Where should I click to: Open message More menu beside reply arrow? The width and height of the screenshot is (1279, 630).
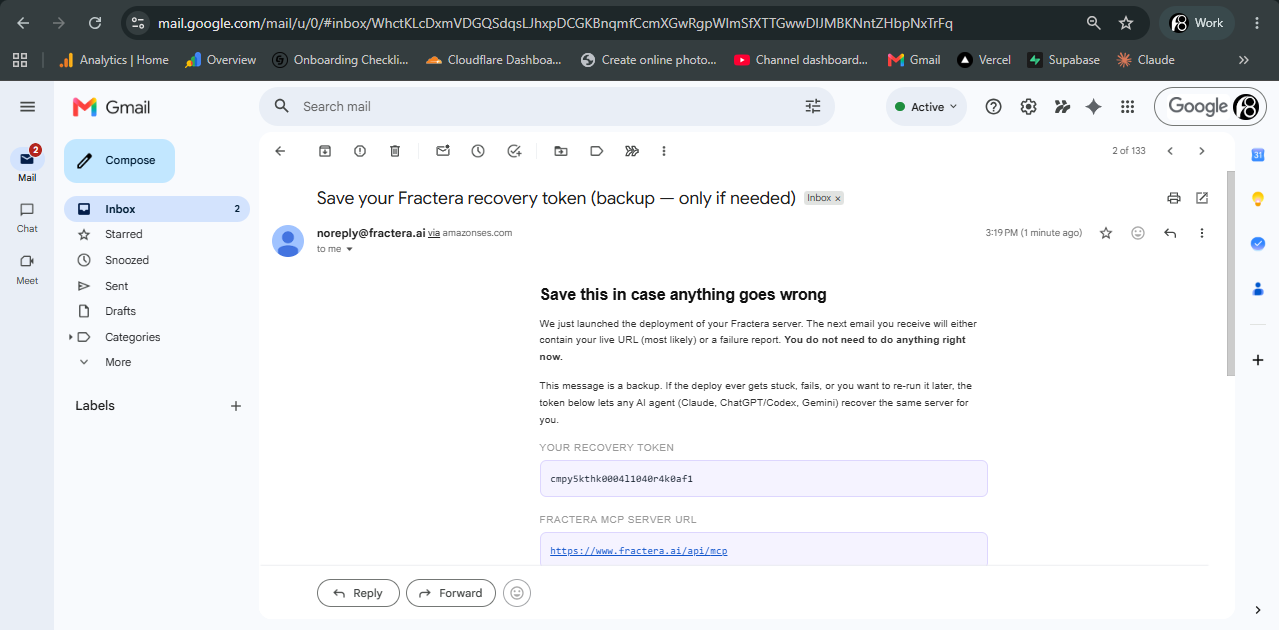click(x=1202, y=233)
